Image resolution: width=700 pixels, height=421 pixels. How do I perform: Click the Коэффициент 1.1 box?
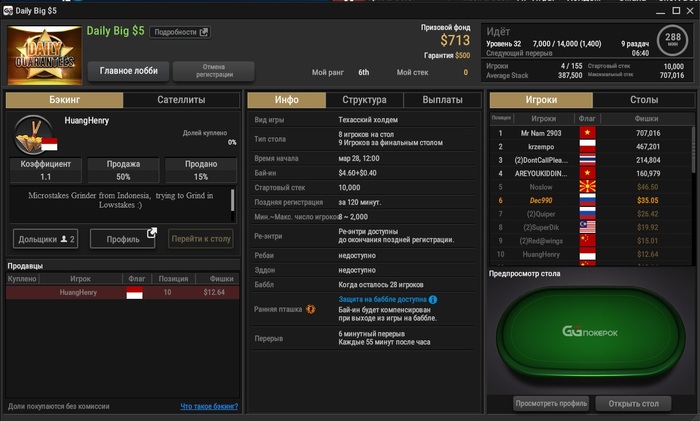[x=46, y=170]
